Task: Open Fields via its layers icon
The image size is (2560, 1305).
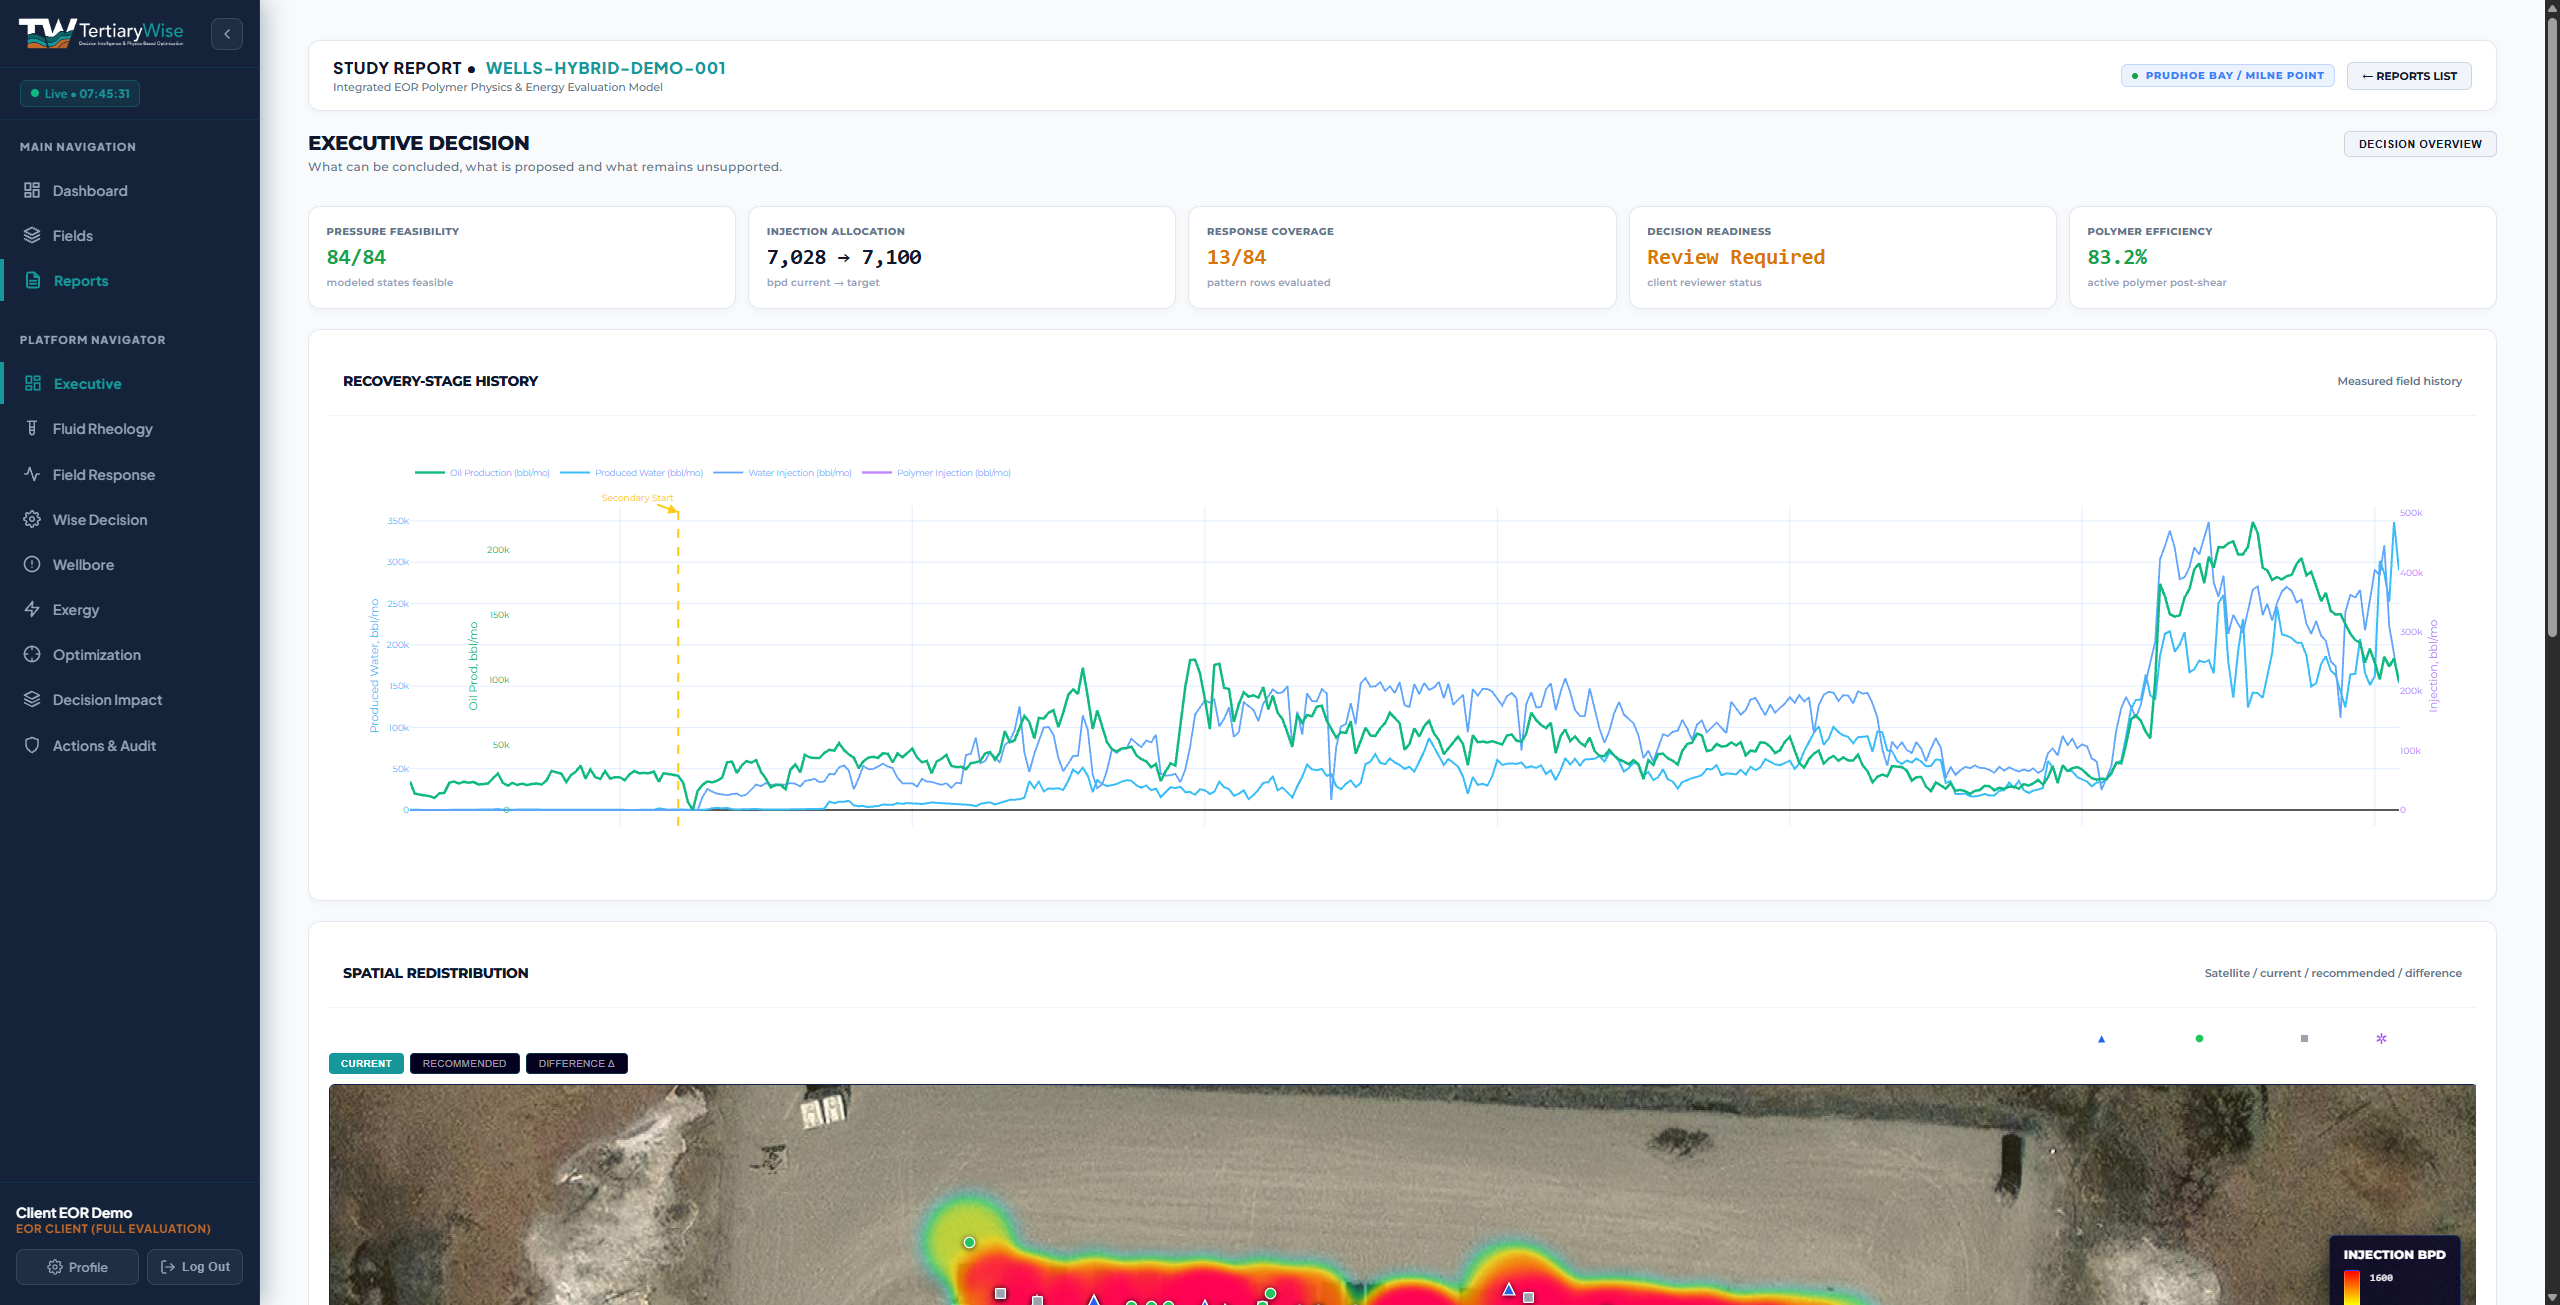Action: pyautogui.click(x=32, y=235)
